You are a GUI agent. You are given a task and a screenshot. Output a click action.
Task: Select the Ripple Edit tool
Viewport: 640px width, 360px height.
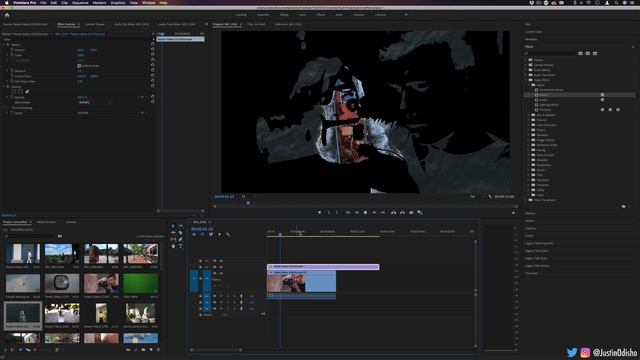(x=173, y=233)
